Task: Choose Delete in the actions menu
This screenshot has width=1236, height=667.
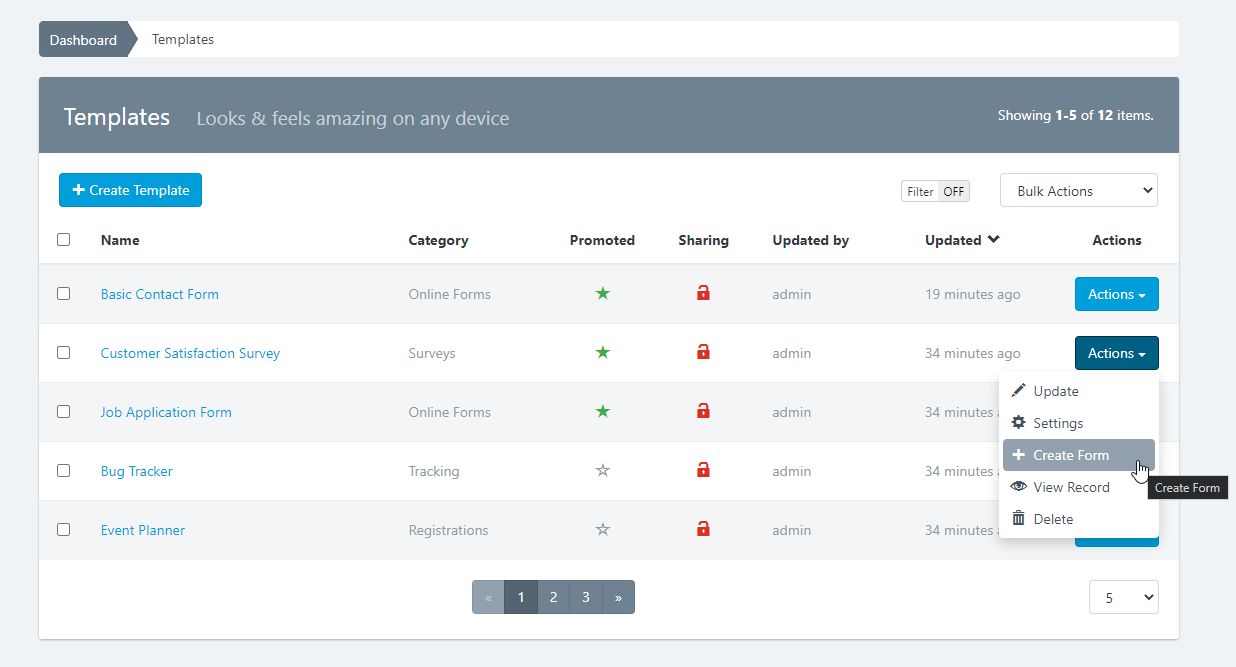Action: [1052, 519]
